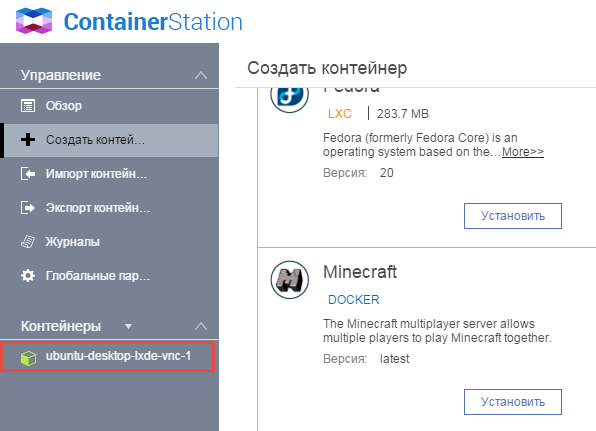Click the ContainerStation logo icon
The image size is (596, 431).
click(34, 21)
